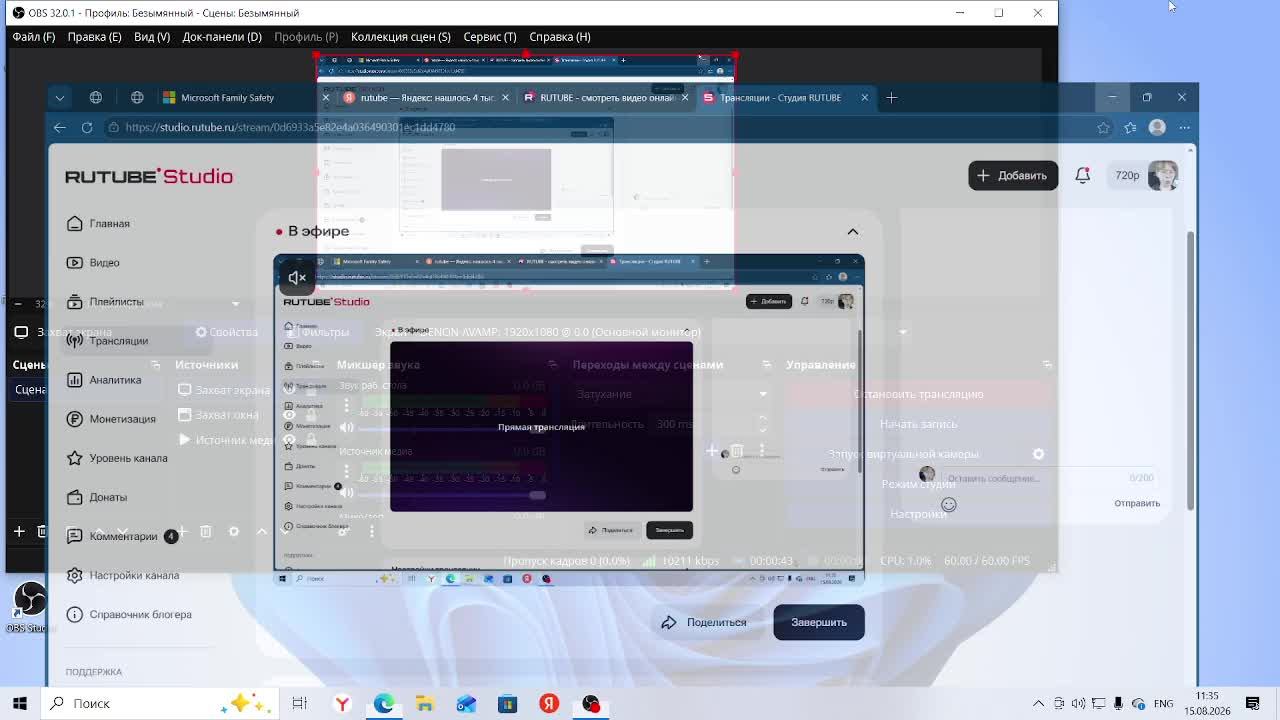Open the browser tab actions chevron
Image resolution: width=1280 pixels, height=720 pixels.
(60, 97)
